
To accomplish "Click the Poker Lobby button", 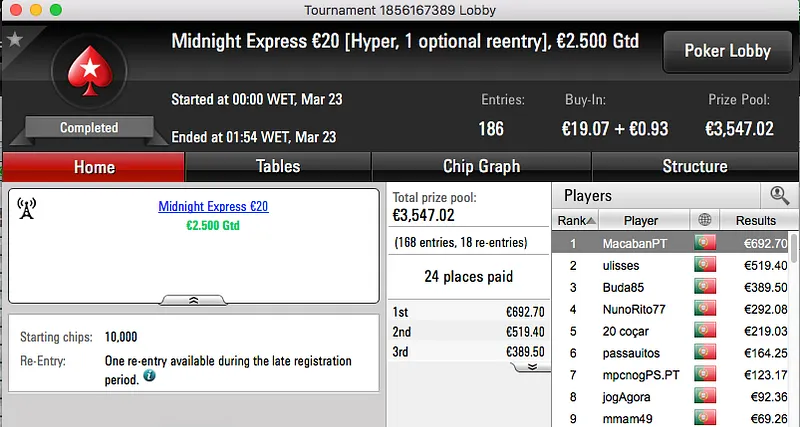I will tap(727, 52).
